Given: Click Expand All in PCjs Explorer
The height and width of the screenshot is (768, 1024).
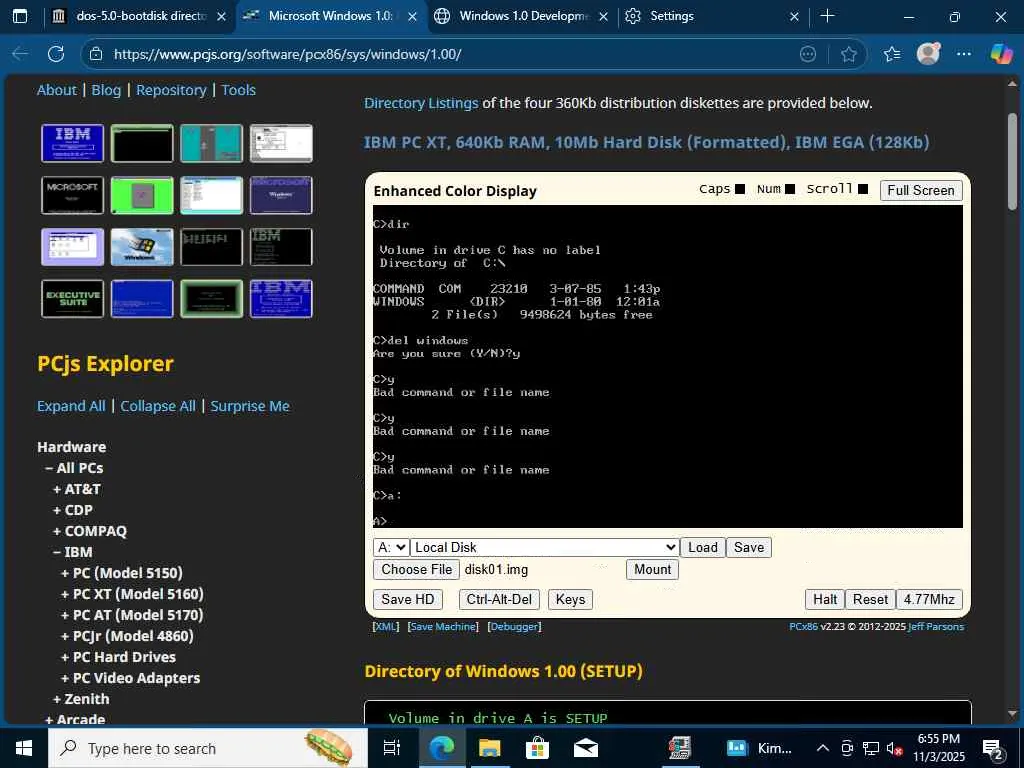Looking at the screenshot, I should pos(71,406).
